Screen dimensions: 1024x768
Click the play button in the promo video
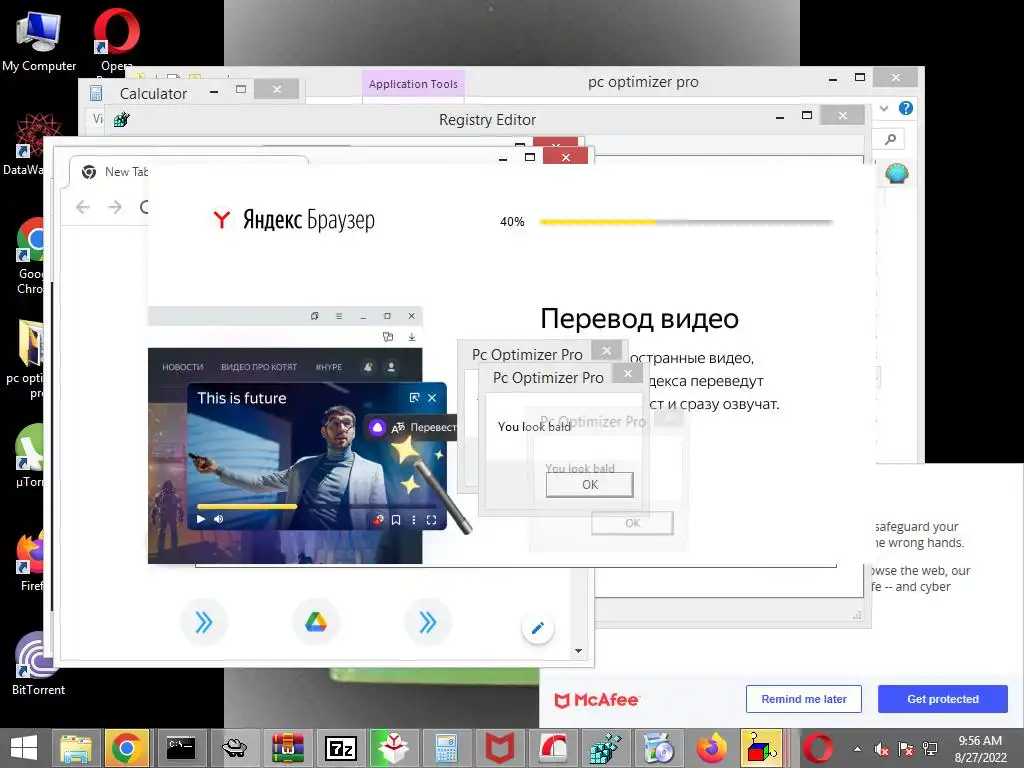point(201,519)
